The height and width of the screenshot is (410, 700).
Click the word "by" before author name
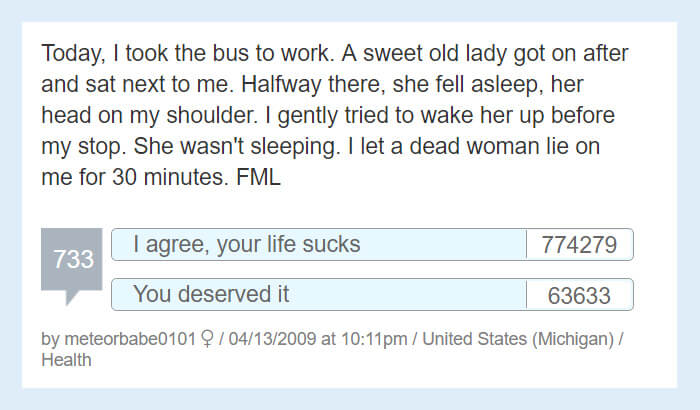tap(50, 339)
